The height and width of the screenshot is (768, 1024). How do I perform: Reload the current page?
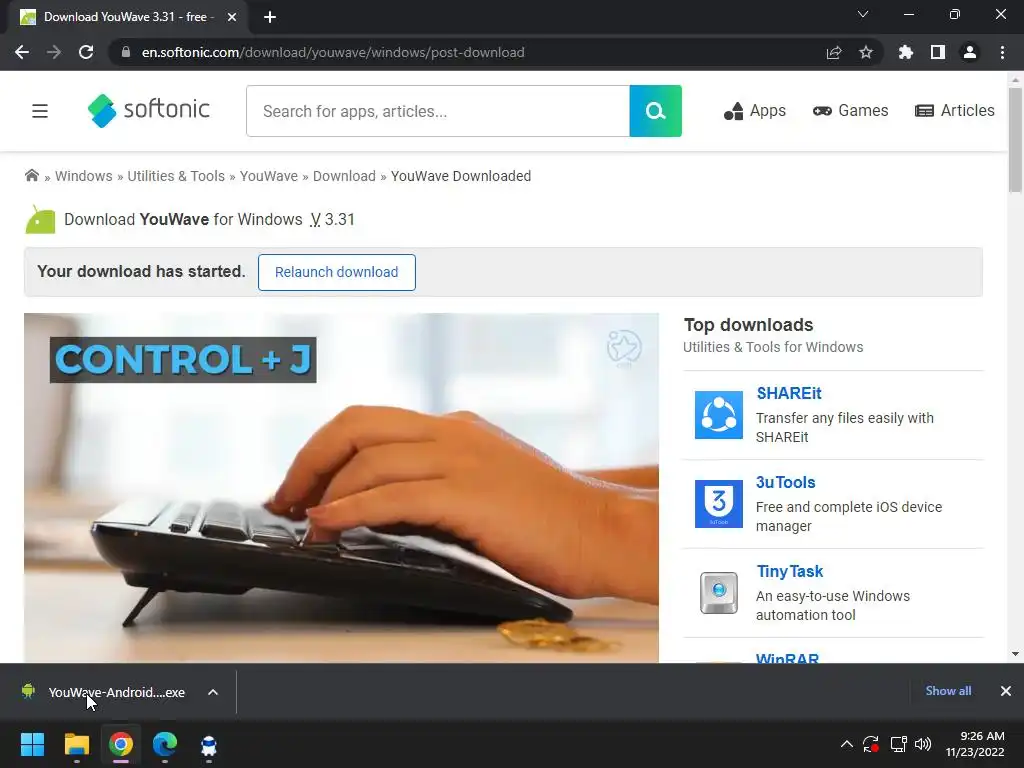pyautogui.click(x=86, y=52)
